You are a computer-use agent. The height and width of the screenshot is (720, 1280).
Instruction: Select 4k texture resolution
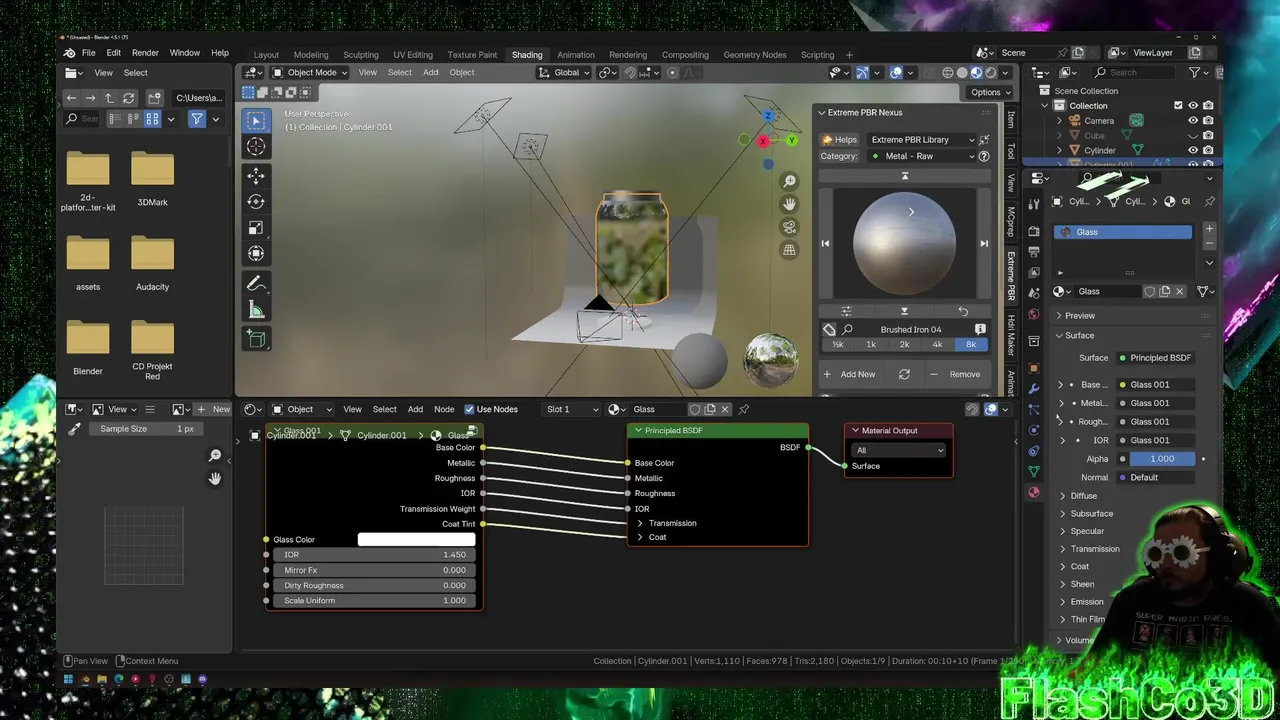[x=937, y=344]
